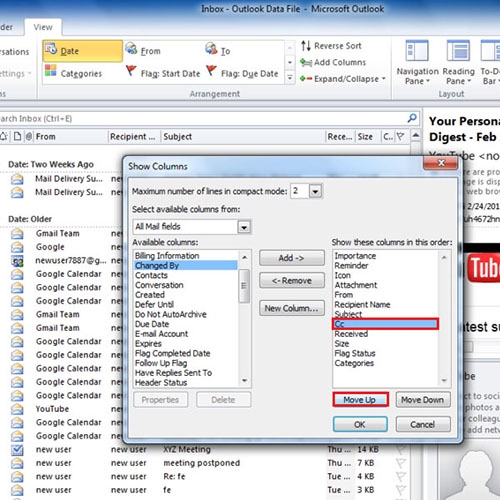Click the Move Up button
Image resolution: width=500 pixels, height=500 pixels.
click(360, 399)
